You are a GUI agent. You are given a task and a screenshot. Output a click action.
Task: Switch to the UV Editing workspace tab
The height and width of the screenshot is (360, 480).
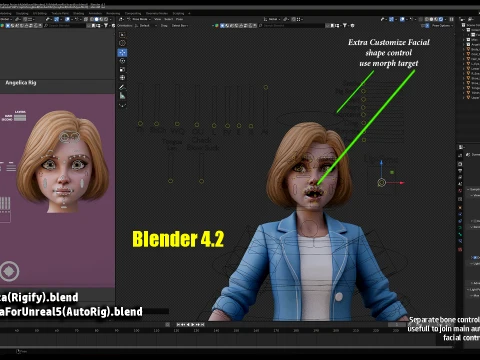coord(40,13)
